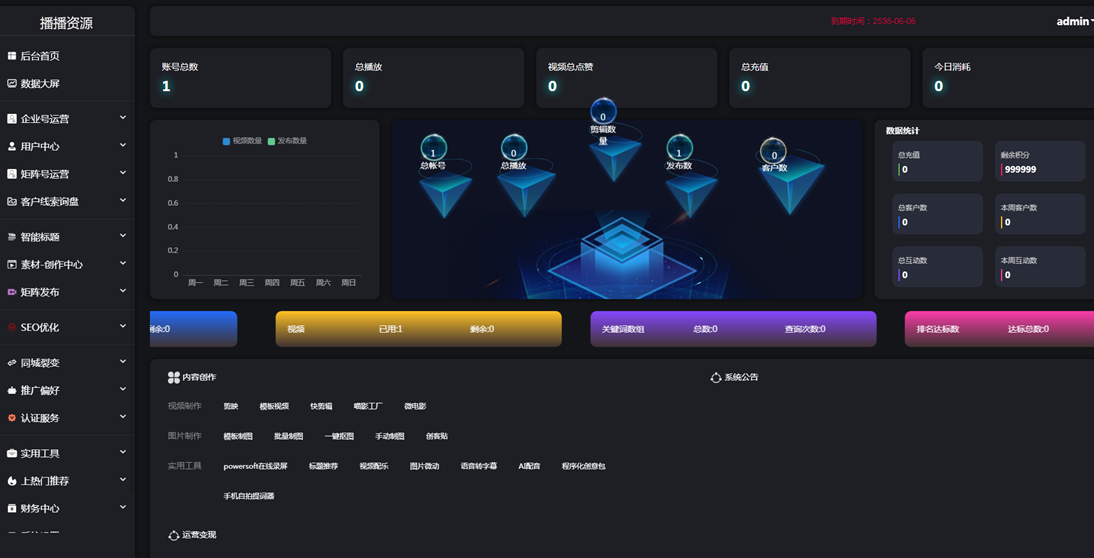Open the admin user dropdown
Viewport: 1094px width, 558px height.
click(x=1073, y=21)
